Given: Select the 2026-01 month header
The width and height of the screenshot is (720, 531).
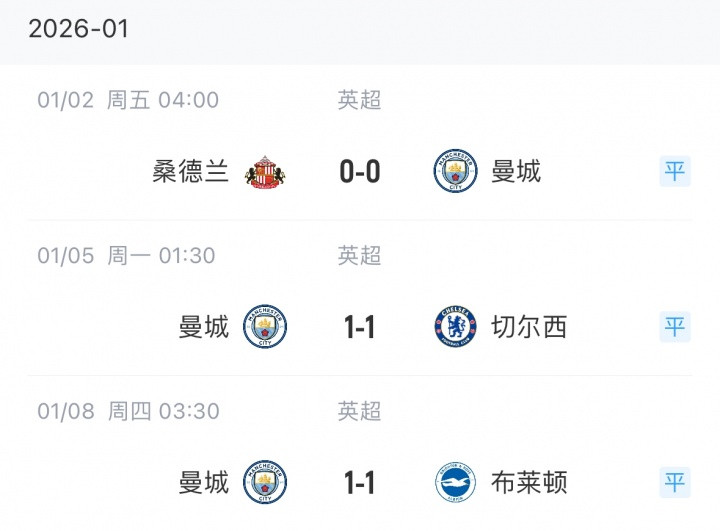Looking at the screenshot, I should [x=79, y=29].
